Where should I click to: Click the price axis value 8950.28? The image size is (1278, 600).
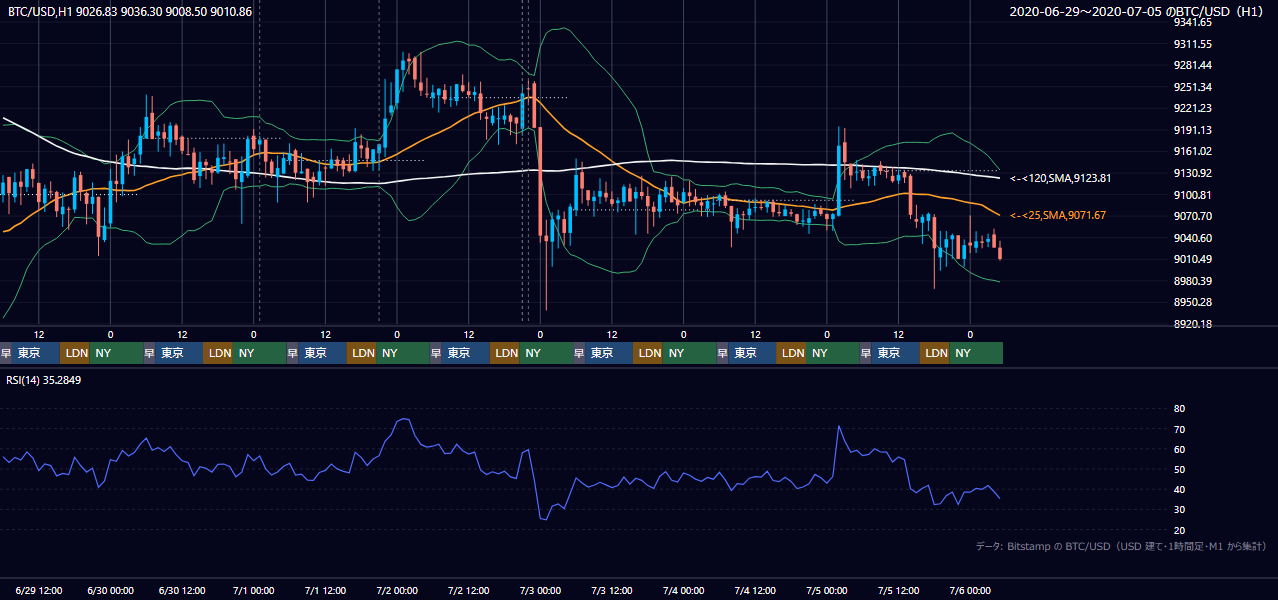tap(1192, 302)
